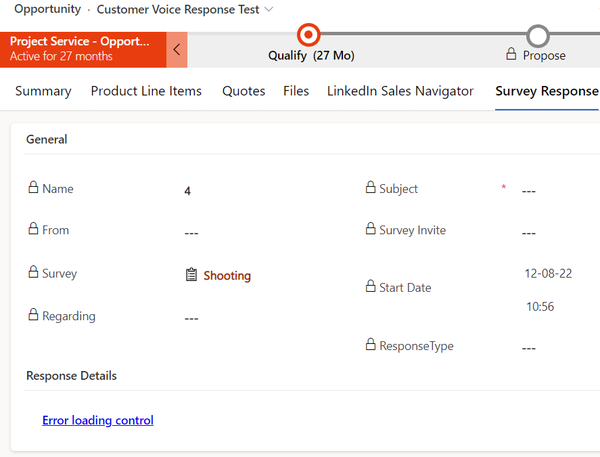This screenshot has height=457, width=600.
Task: Click the Subject field empty value
Action: (x=529, y=191)
